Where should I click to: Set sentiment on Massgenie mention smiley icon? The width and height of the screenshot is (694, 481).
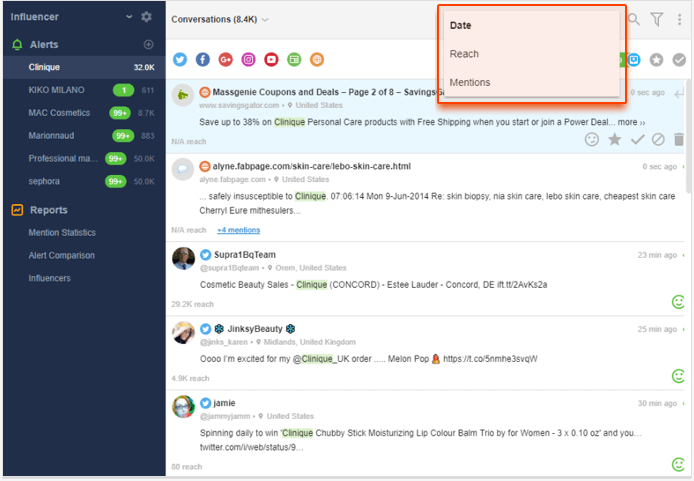[x=592, y=139]
